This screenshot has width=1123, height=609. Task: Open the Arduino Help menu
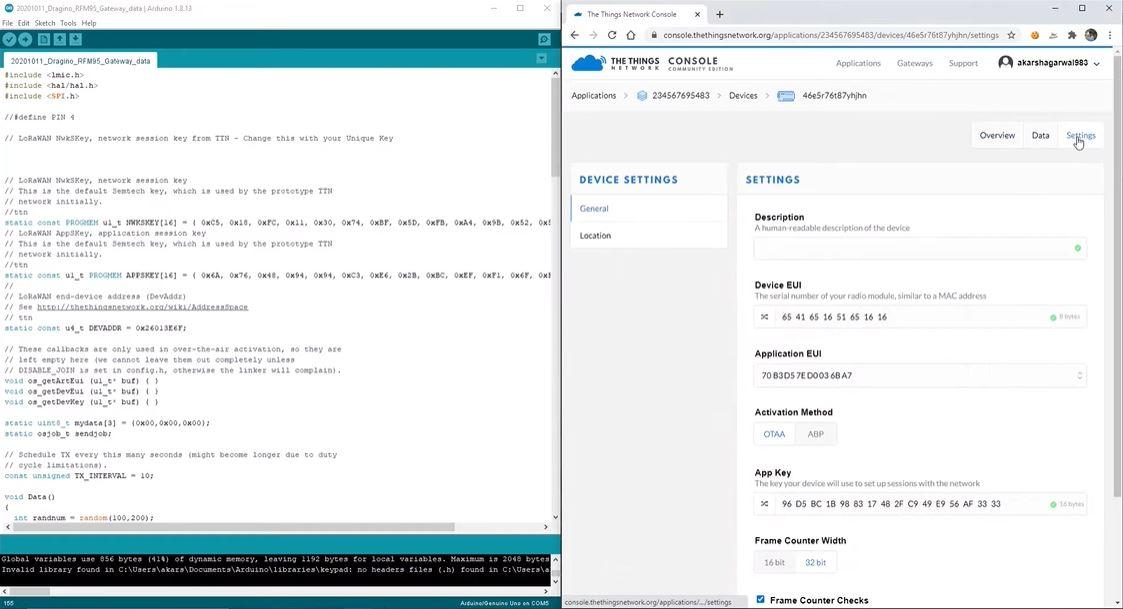(x=89, y=23)
